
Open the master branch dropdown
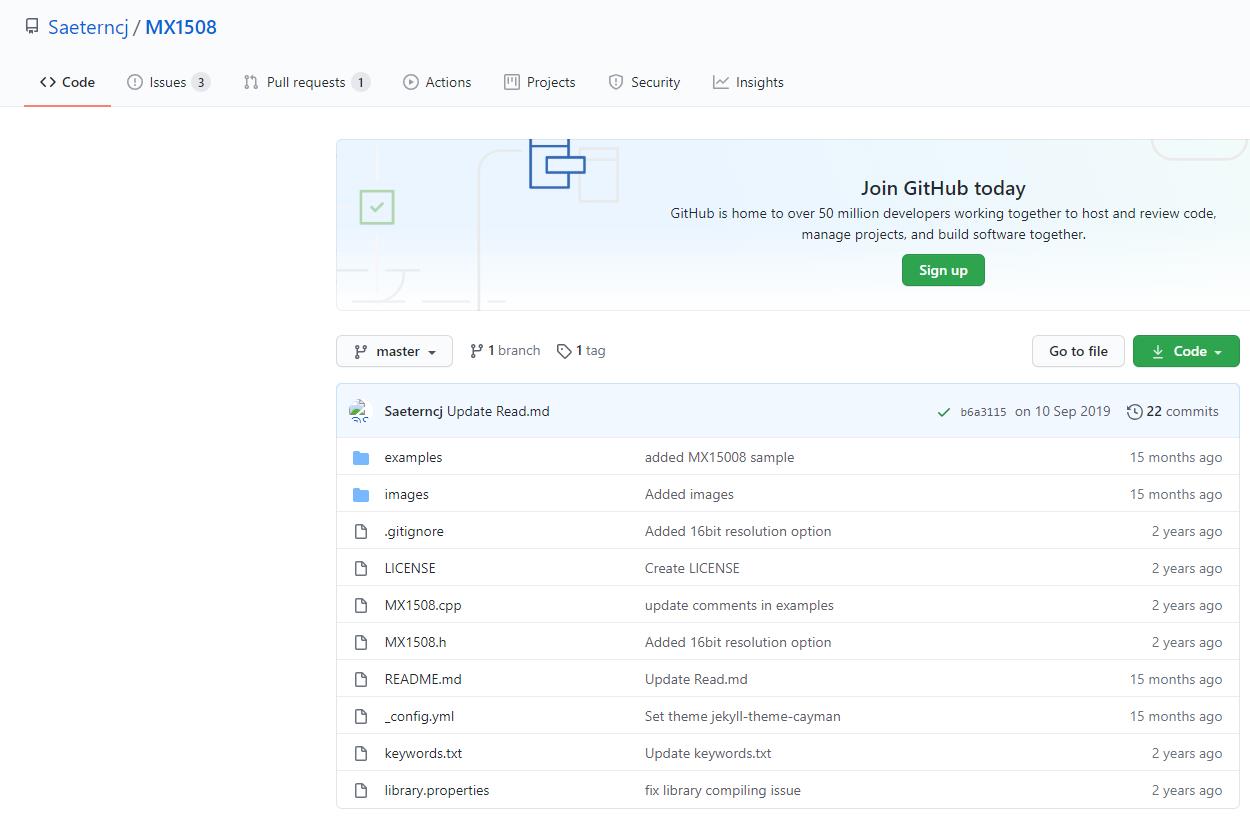394,351
